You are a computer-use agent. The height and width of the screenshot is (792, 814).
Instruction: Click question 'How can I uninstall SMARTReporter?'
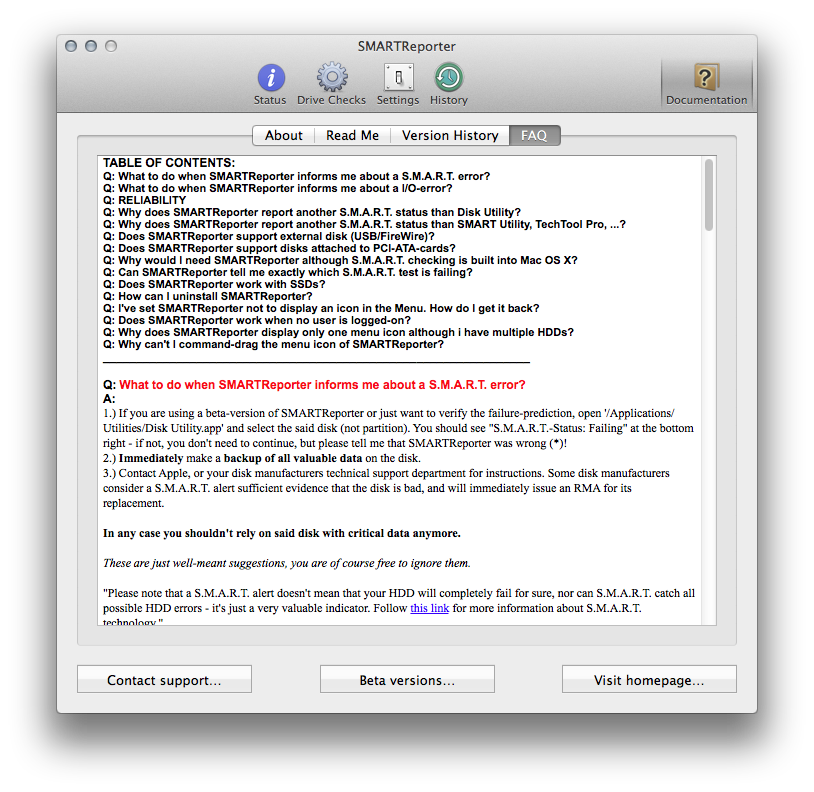[x=208, y=296]
